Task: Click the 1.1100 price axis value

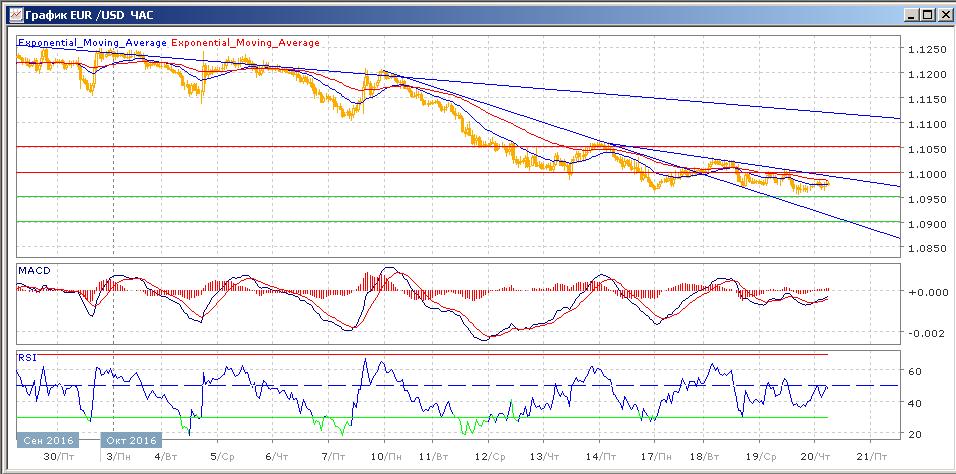Action: tap(925, 124)
